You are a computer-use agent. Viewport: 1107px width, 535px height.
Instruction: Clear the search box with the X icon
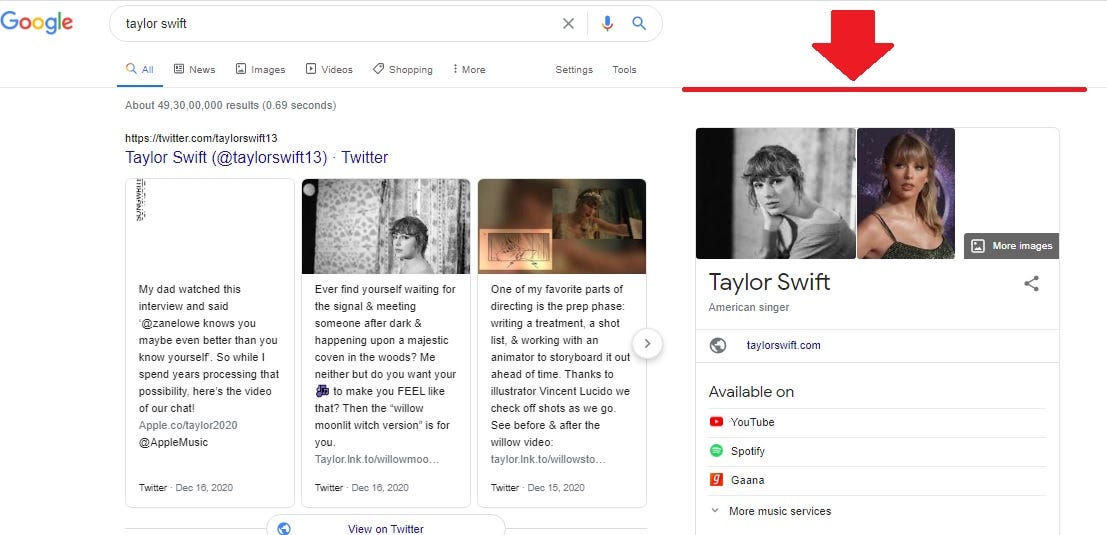pyautogui.click(x=568, y=23)
